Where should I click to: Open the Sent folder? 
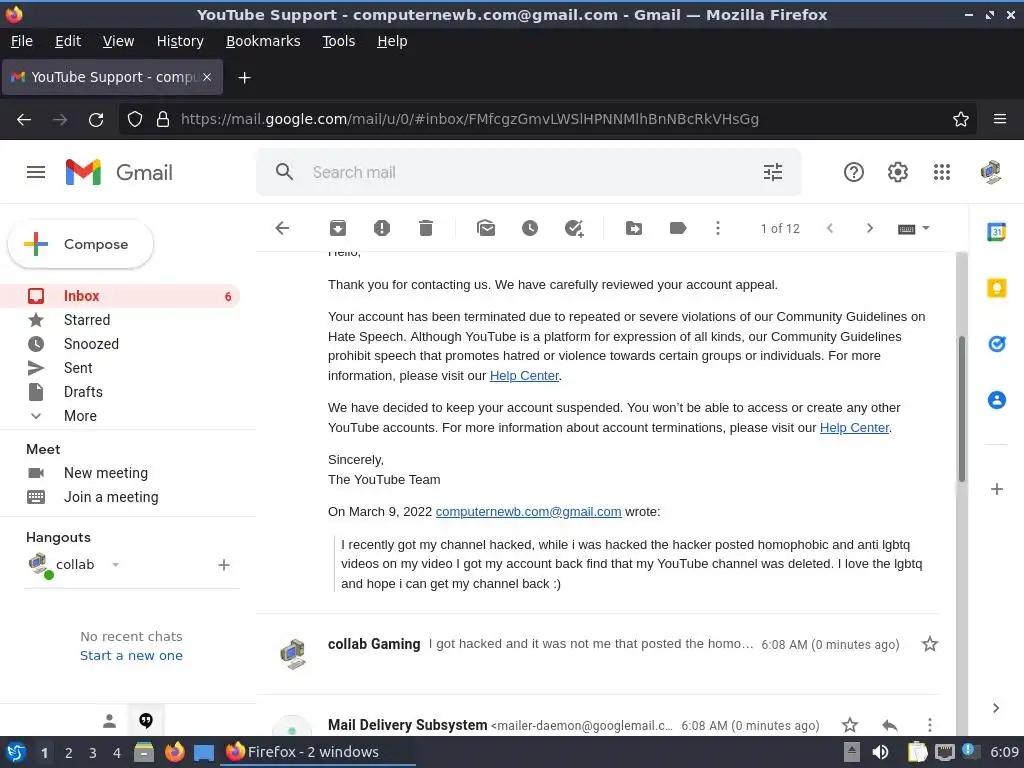pyautogui.click(x=120, y=368)
